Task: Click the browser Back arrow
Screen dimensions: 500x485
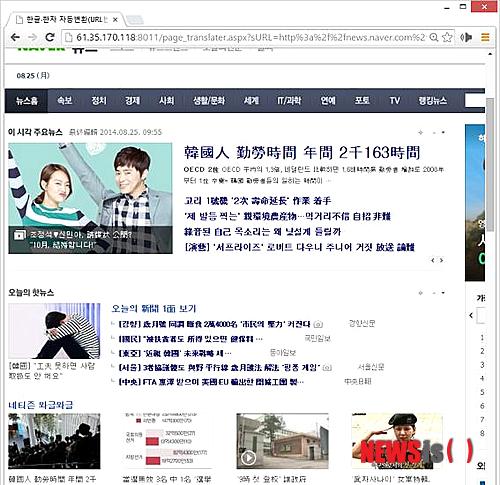Action: tap(15, 37)
